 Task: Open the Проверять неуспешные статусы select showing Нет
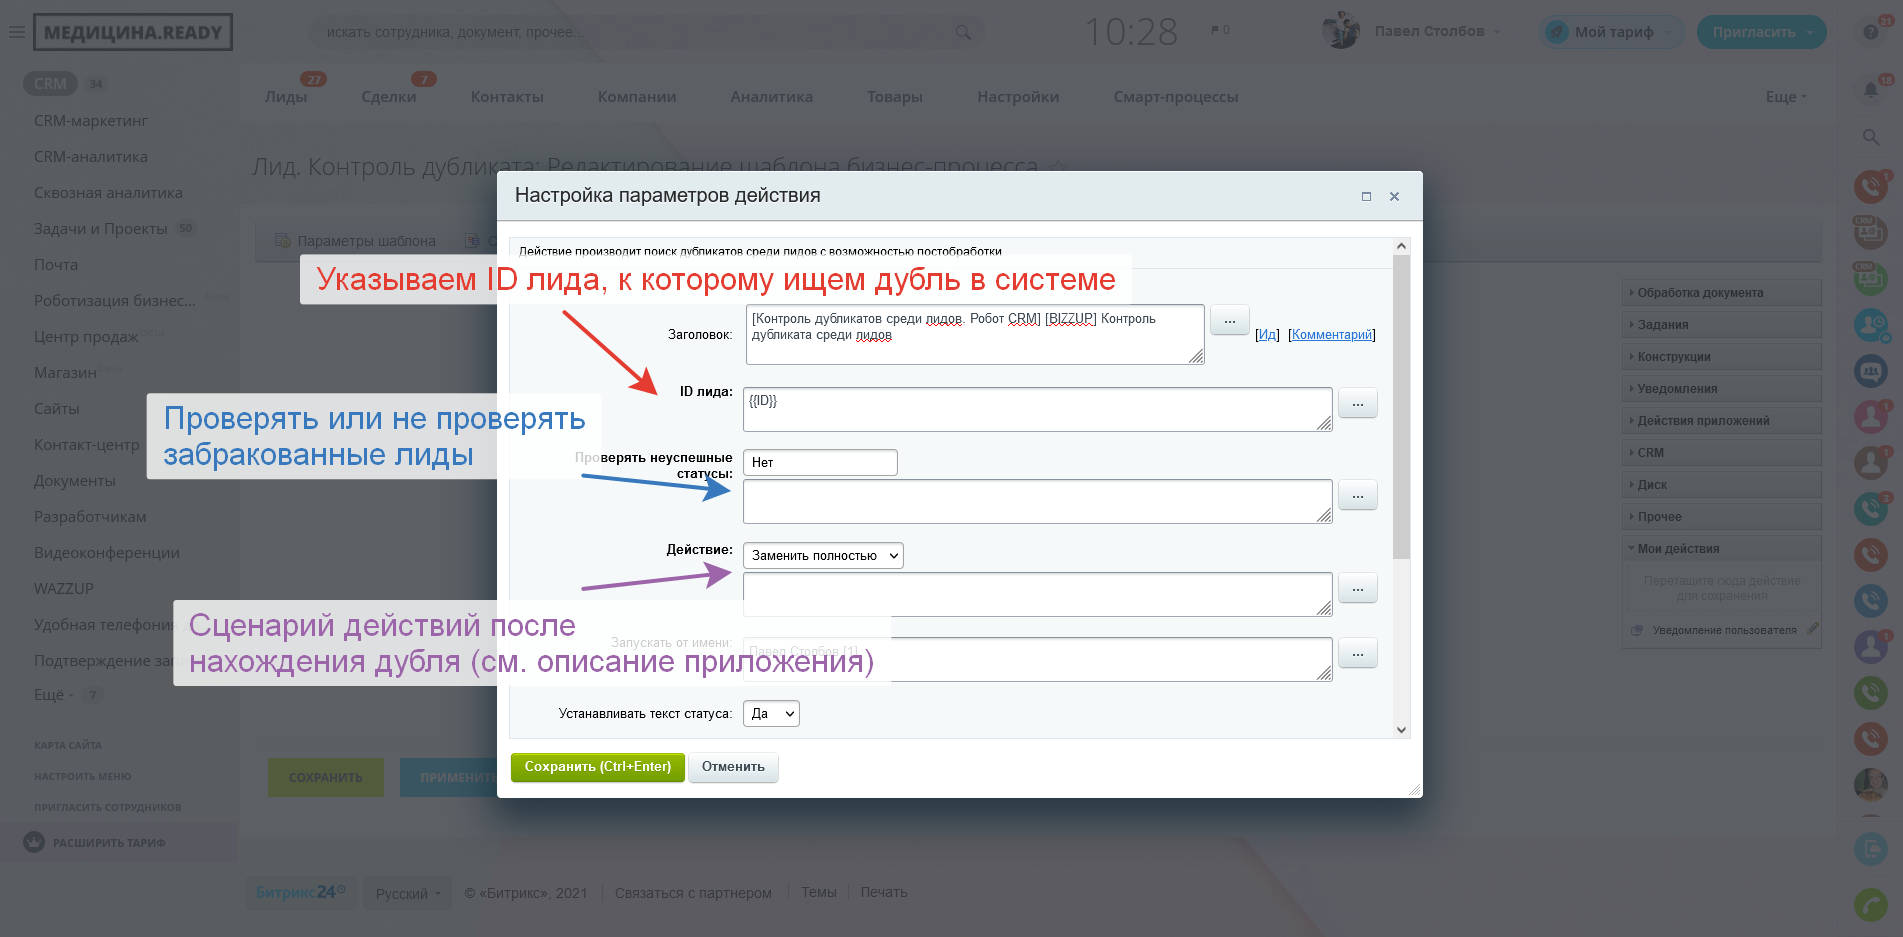(820, 462)
